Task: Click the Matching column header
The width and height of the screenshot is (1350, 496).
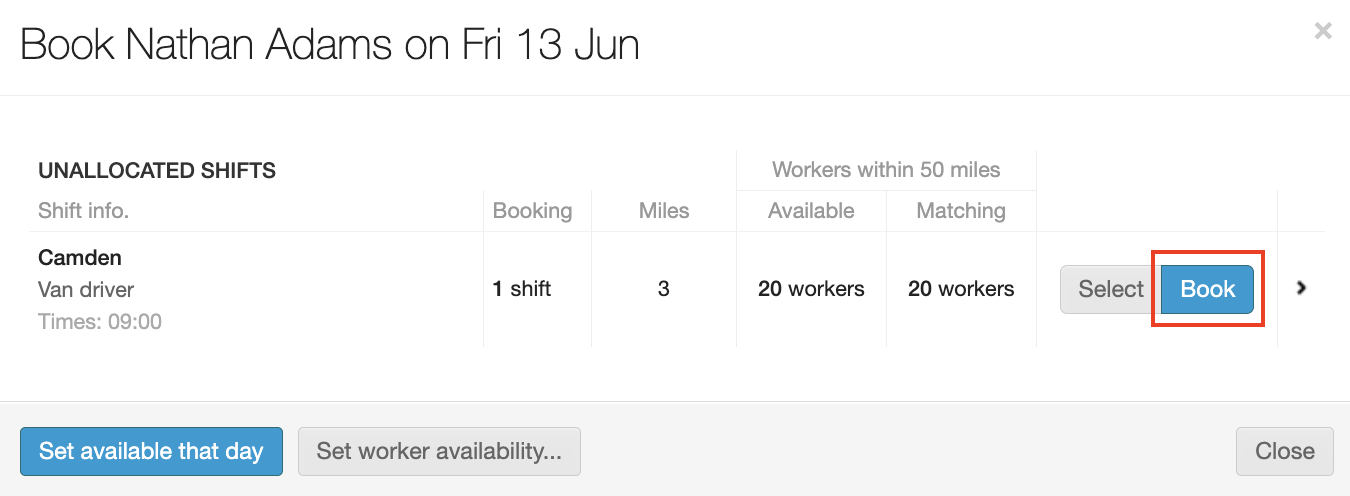Action: (x=961, y=211)
